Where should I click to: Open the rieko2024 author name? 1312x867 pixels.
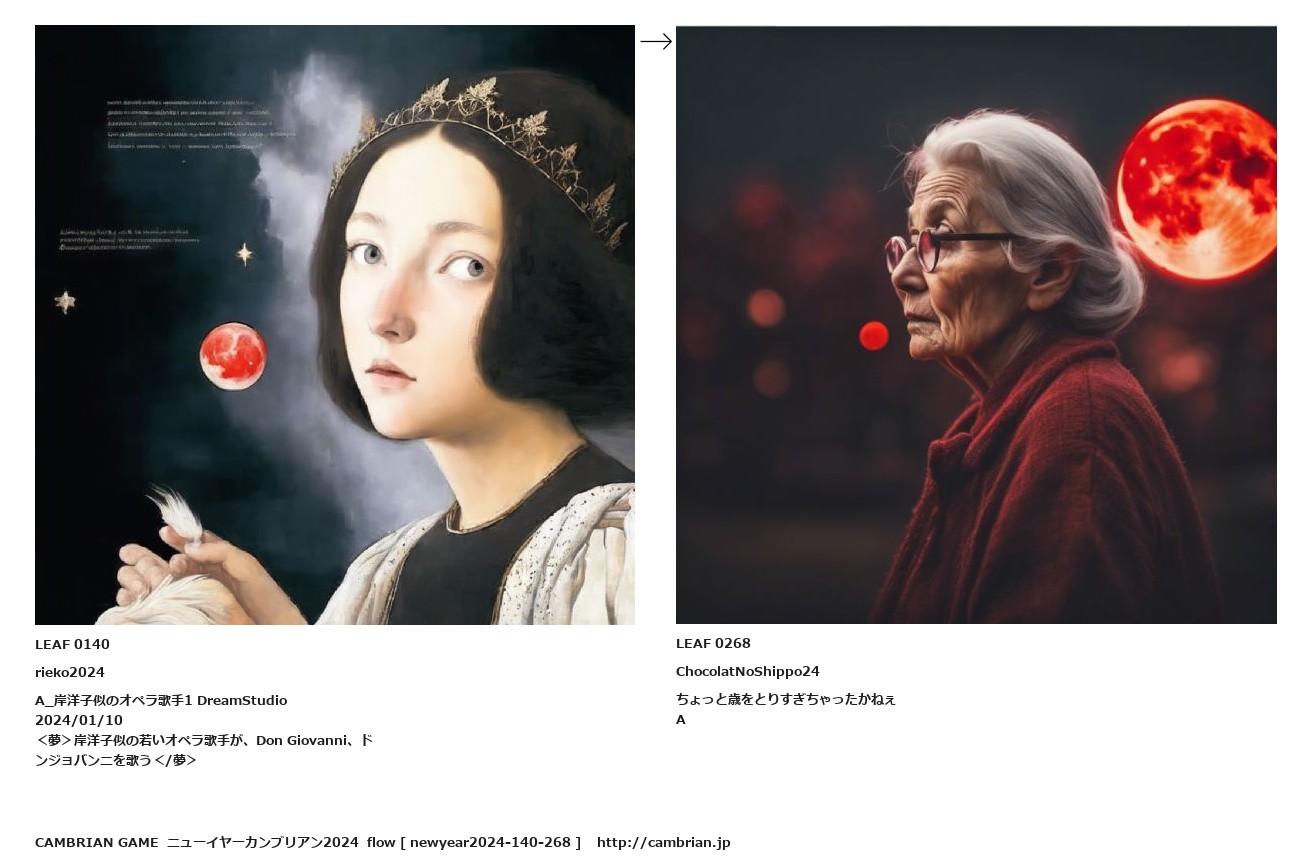pos(70,672)
